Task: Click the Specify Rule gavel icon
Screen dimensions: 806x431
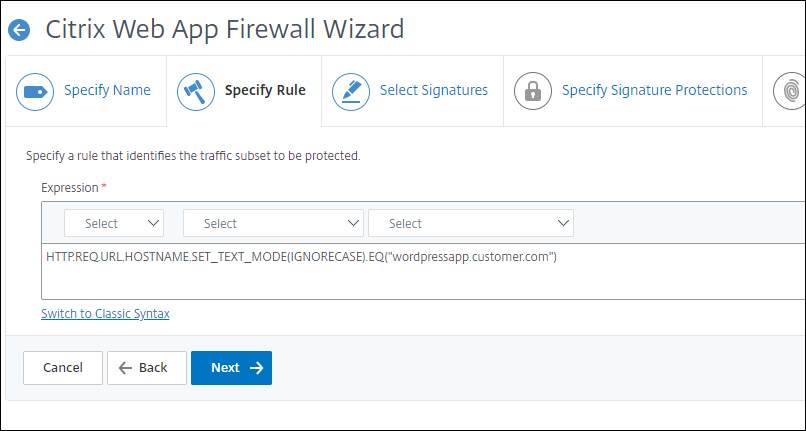Action: (196, 91)
